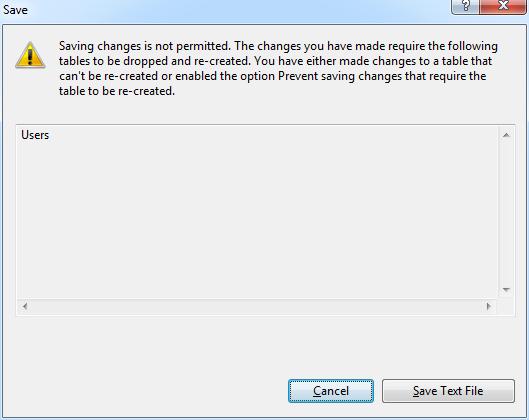Click the Save title bar text

[x=16, y=10]
